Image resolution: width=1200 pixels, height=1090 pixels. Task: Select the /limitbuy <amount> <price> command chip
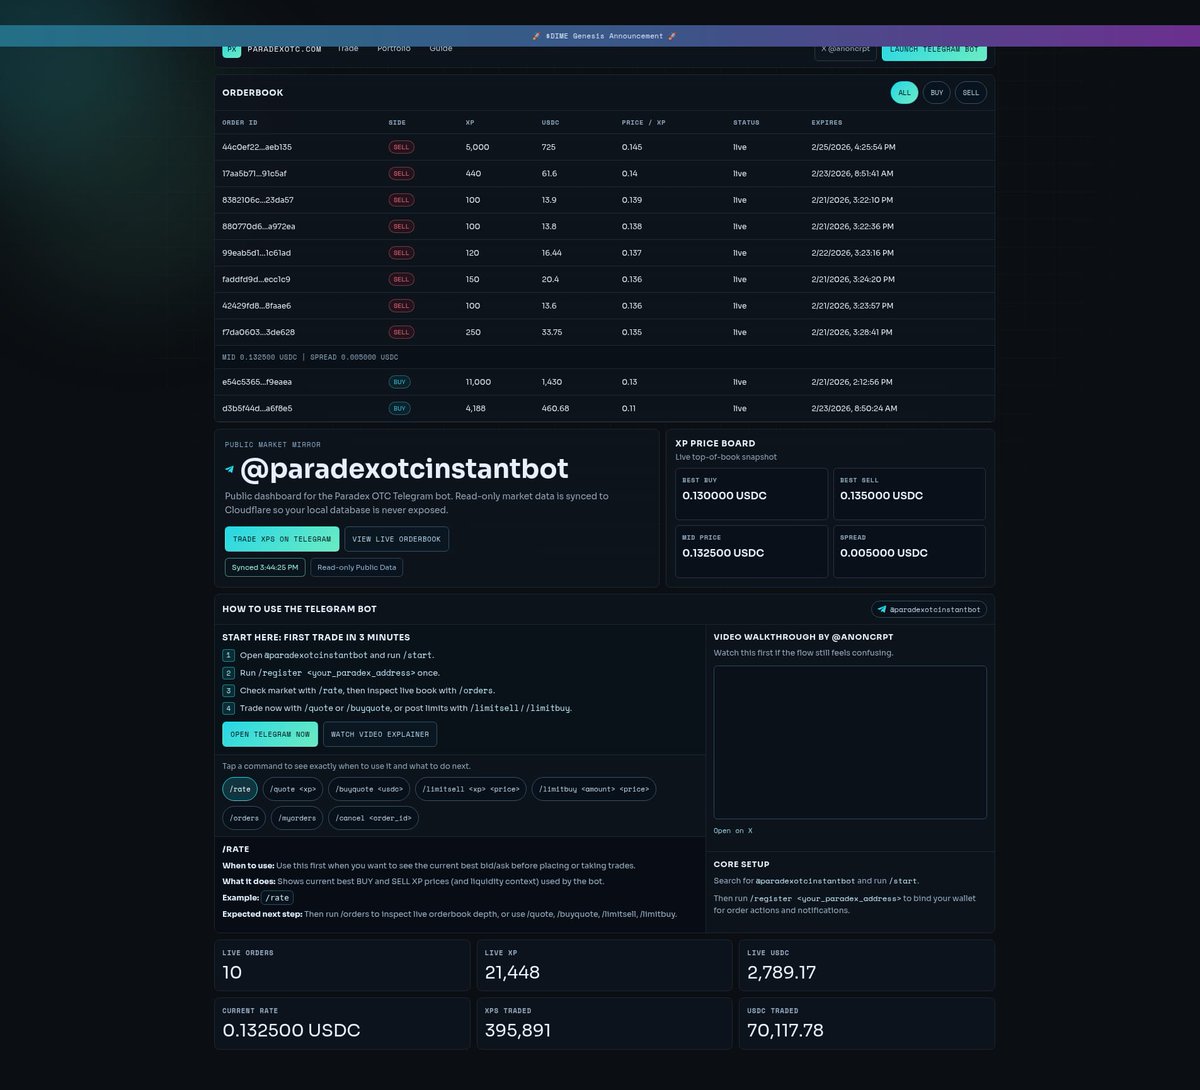594,789
